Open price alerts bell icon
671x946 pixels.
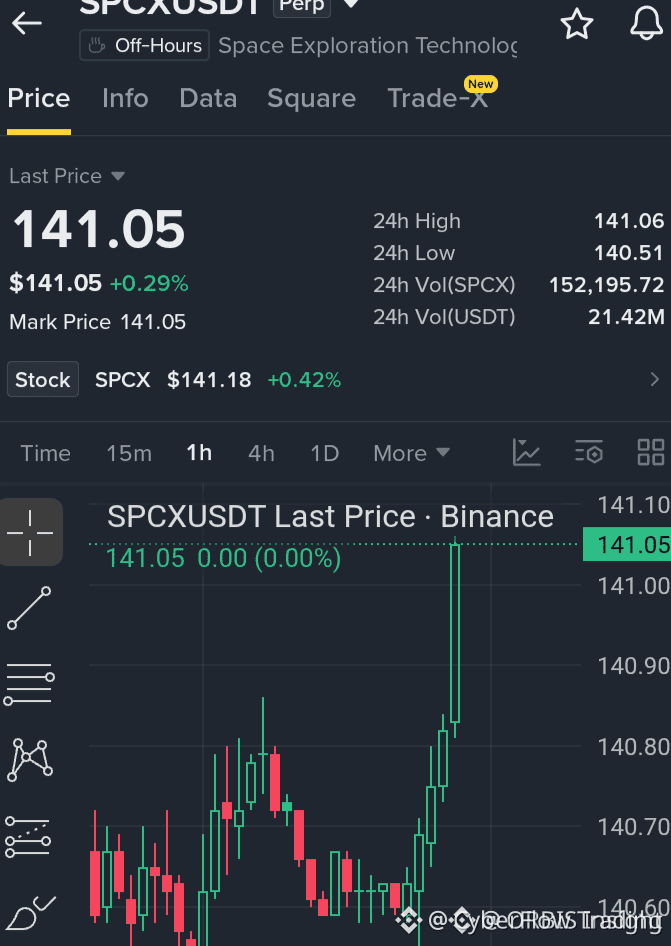646,24
